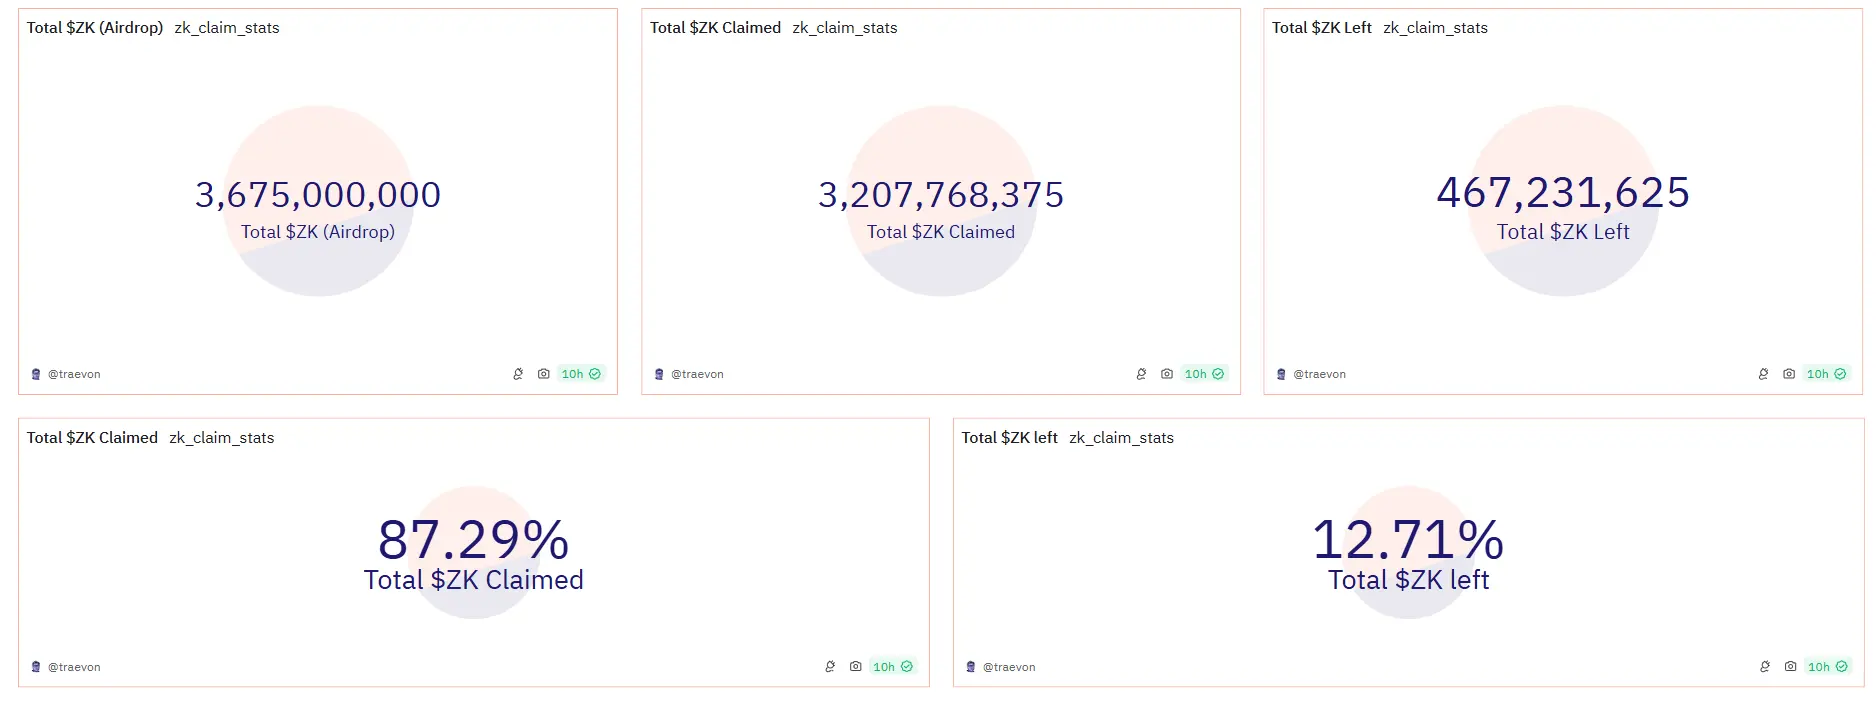Open @traevon profile link on 467,231,625 Left card

point(1319,374)
